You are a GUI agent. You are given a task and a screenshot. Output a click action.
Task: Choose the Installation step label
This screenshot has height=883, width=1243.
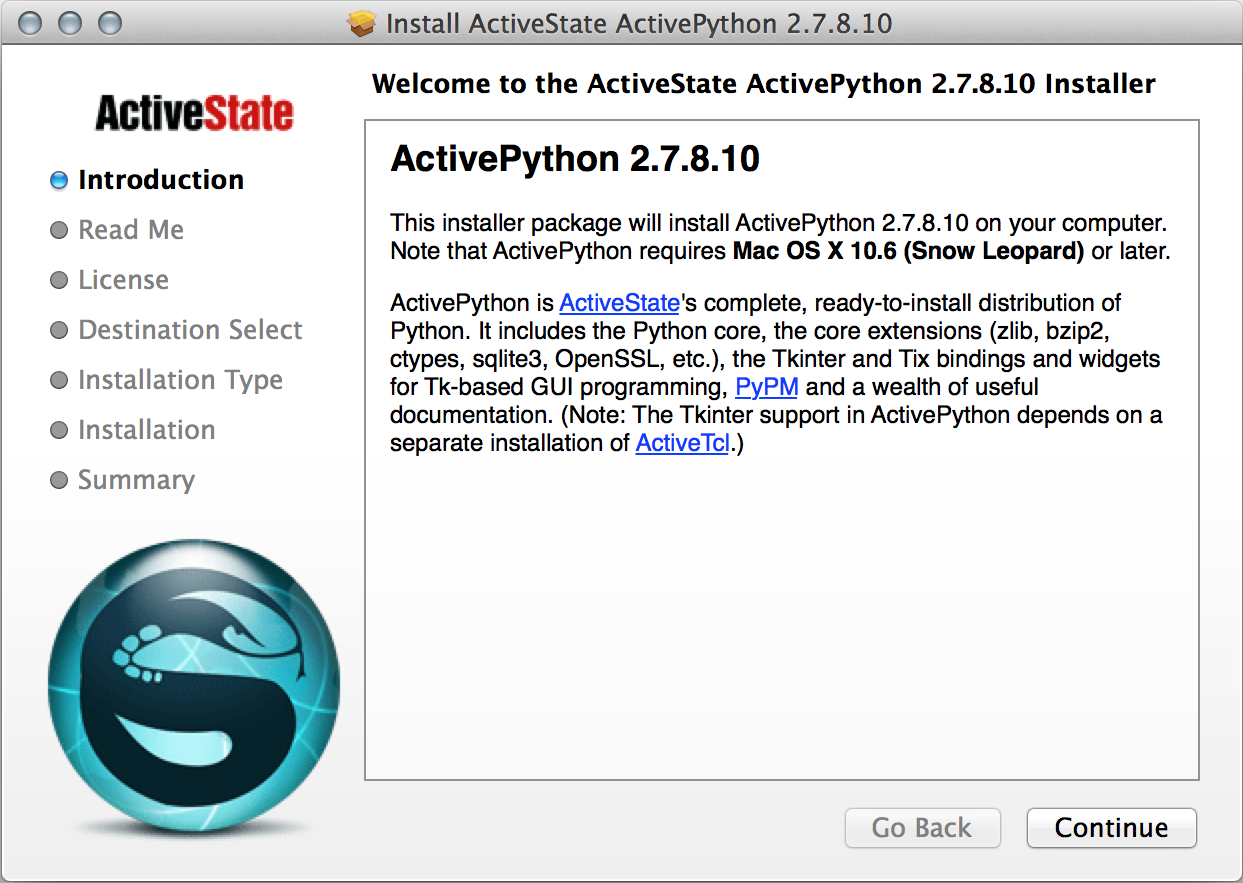coord(146,430)
